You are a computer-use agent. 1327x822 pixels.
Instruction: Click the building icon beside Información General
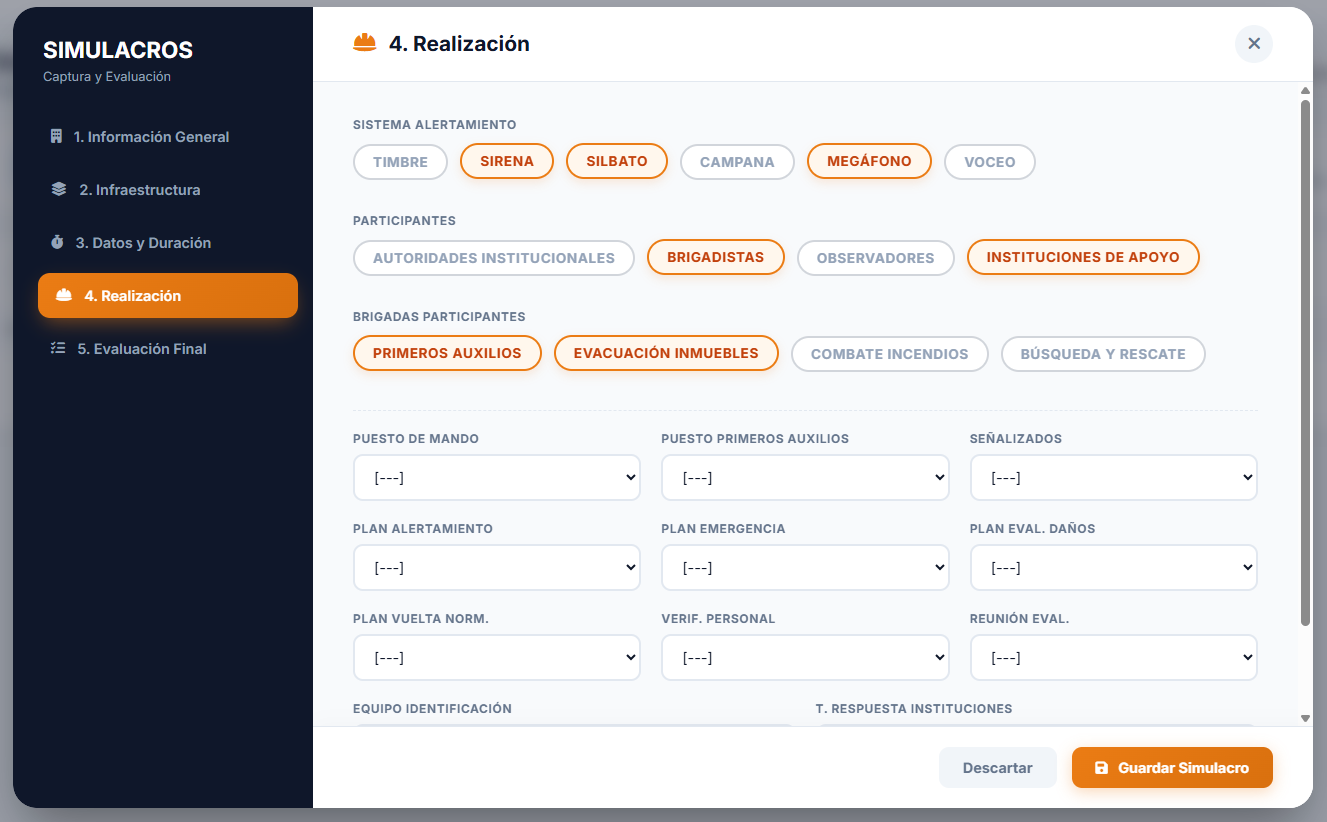pos(56,137)
